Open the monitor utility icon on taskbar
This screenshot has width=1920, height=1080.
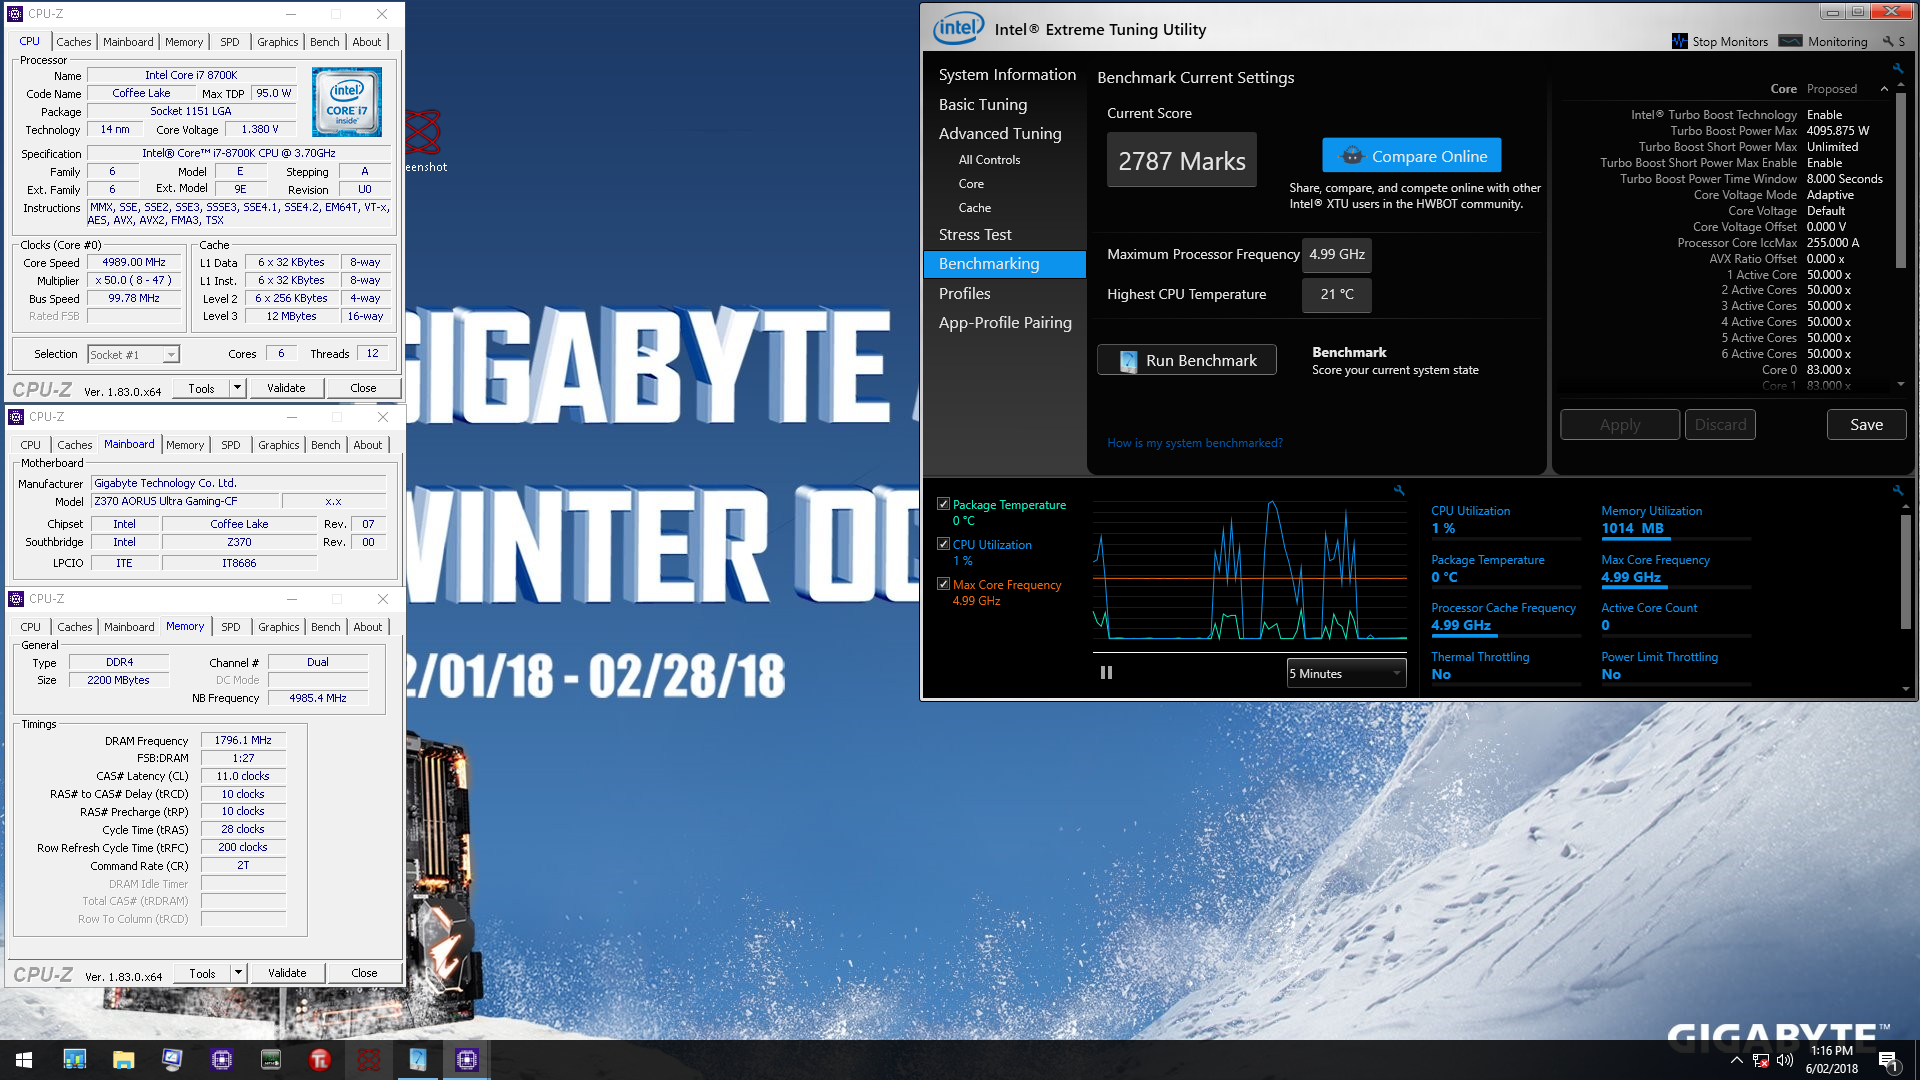[x=172, y=1060]
